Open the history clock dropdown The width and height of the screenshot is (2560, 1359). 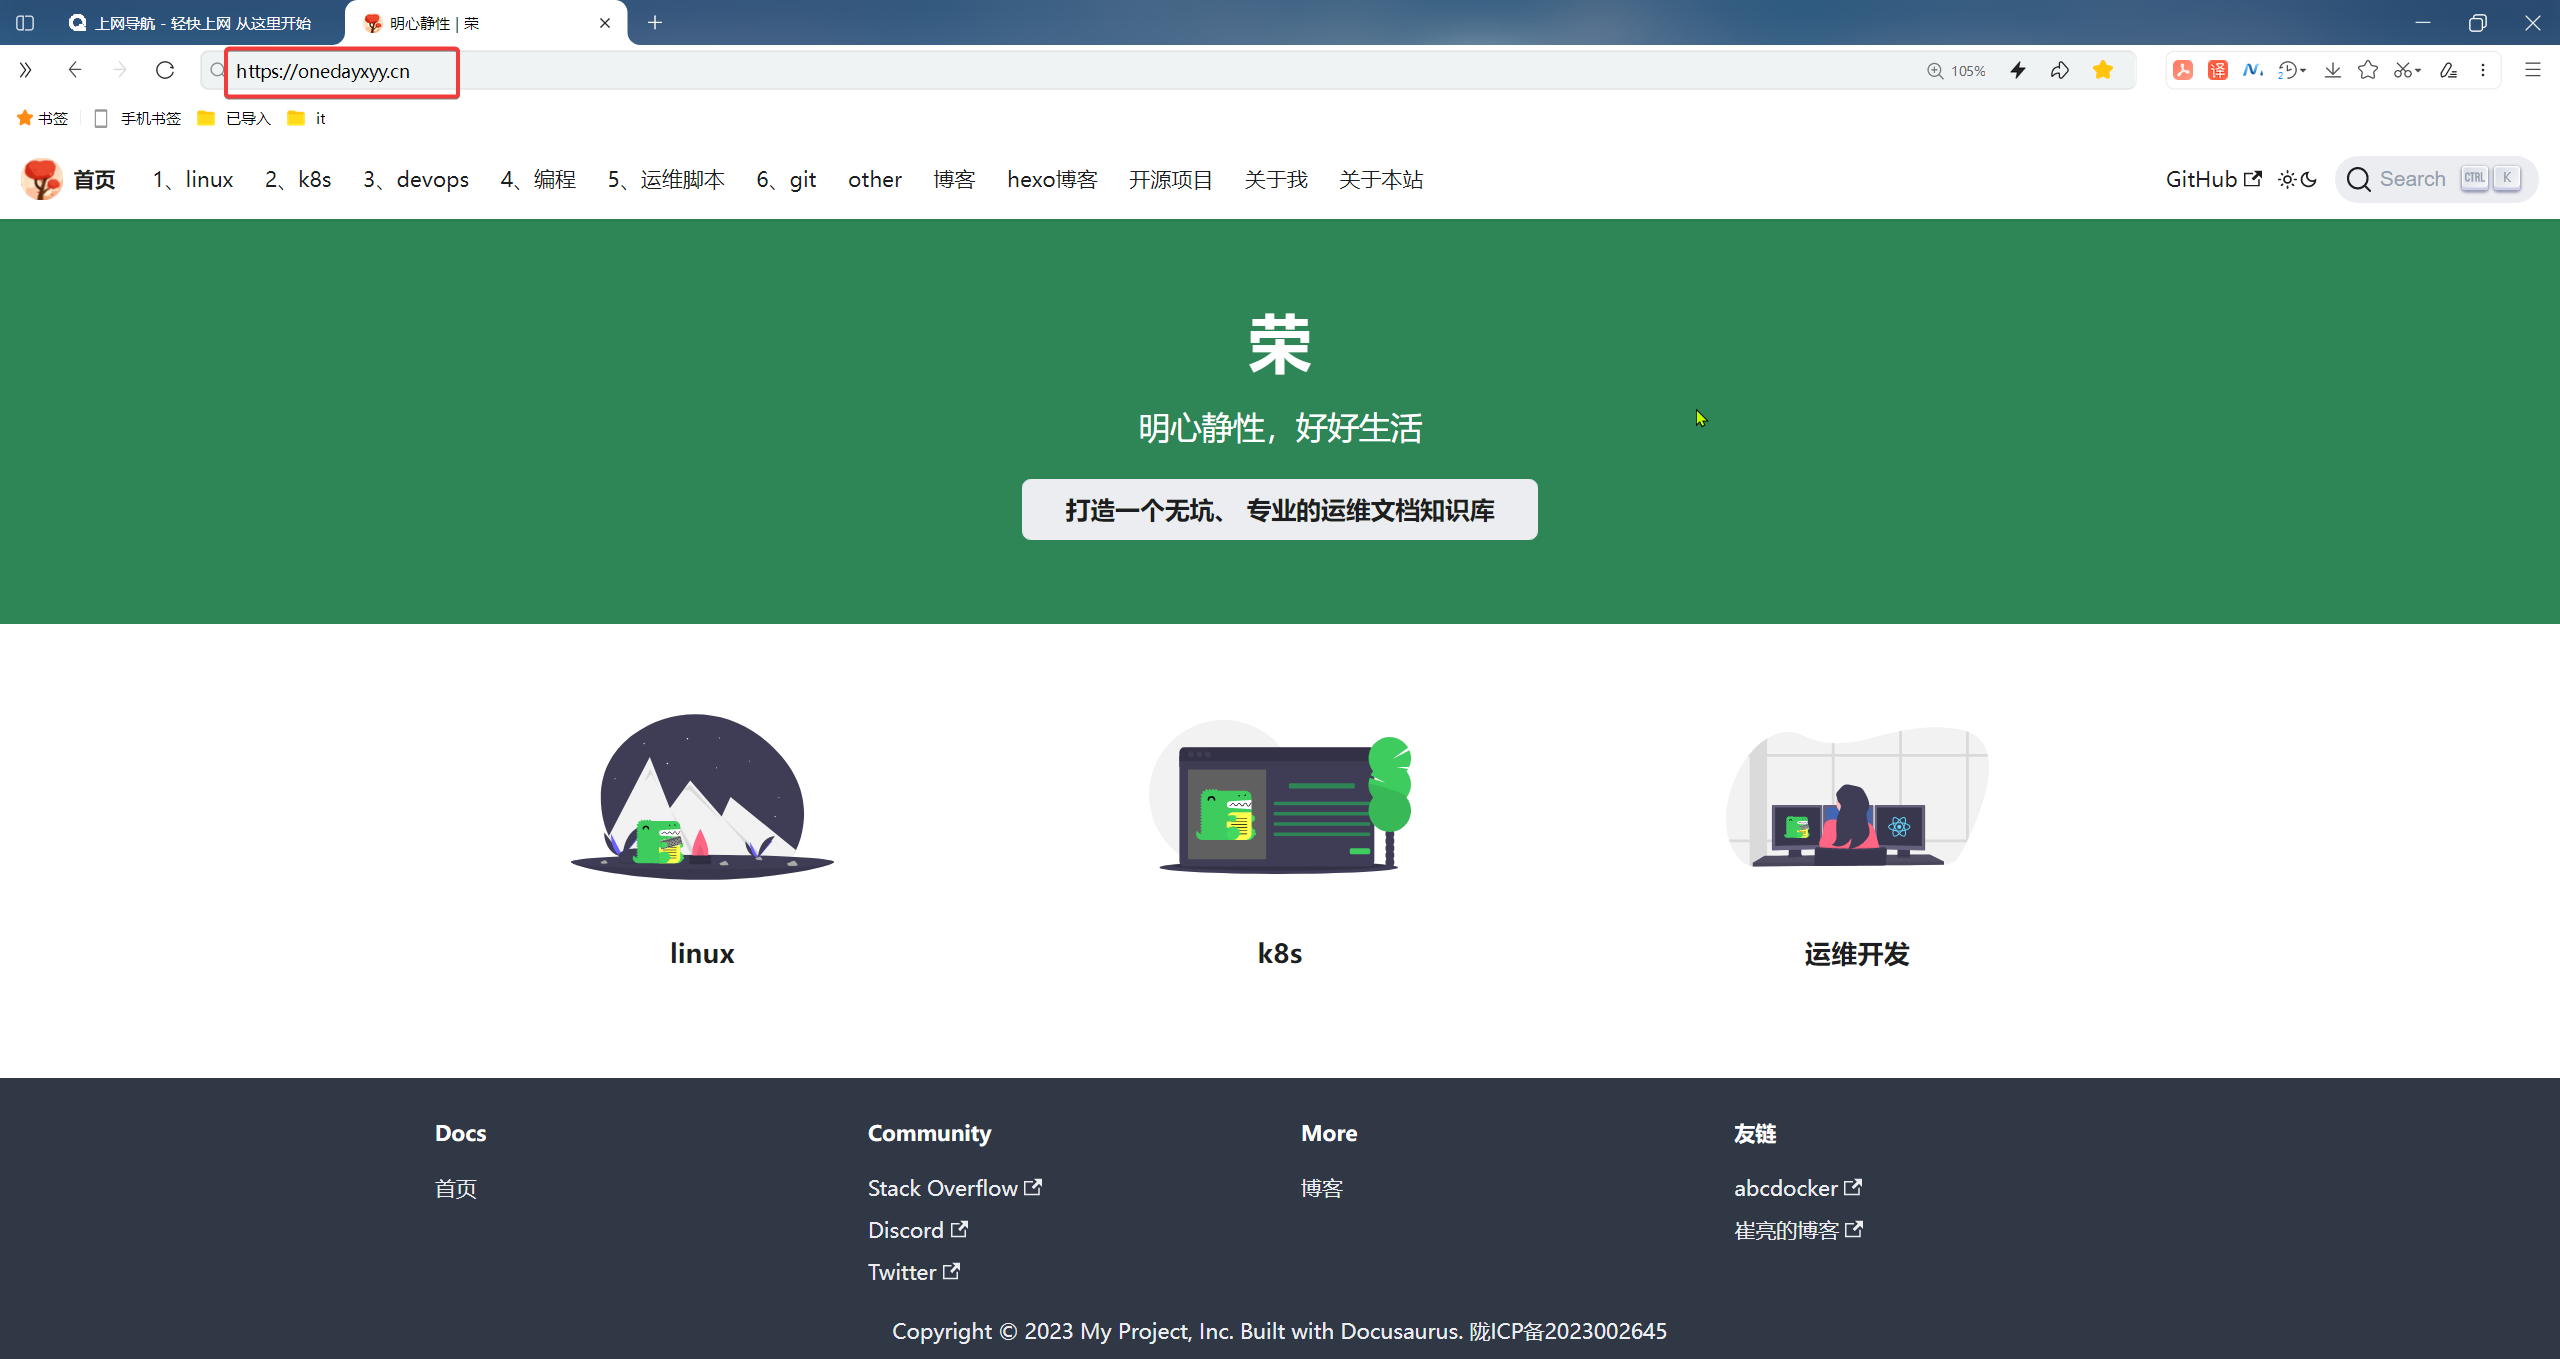(2292, 70)
